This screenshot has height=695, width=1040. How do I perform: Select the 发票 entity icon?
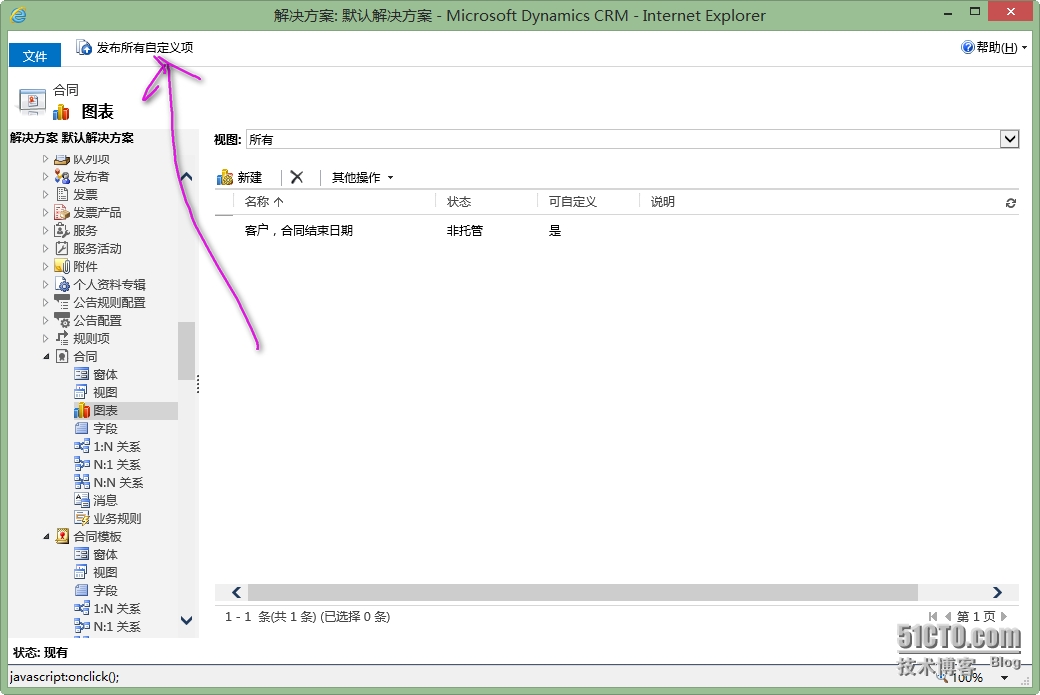pos(62,194)
